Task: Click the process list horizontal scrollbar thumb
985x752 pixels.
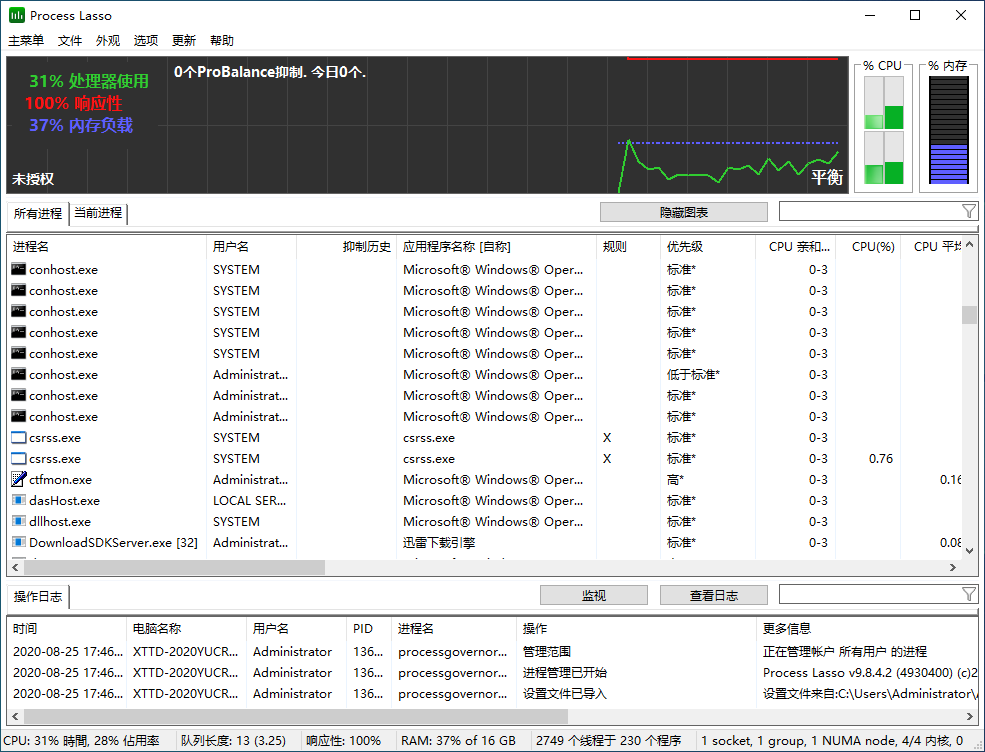Action: tap(174, 567)
